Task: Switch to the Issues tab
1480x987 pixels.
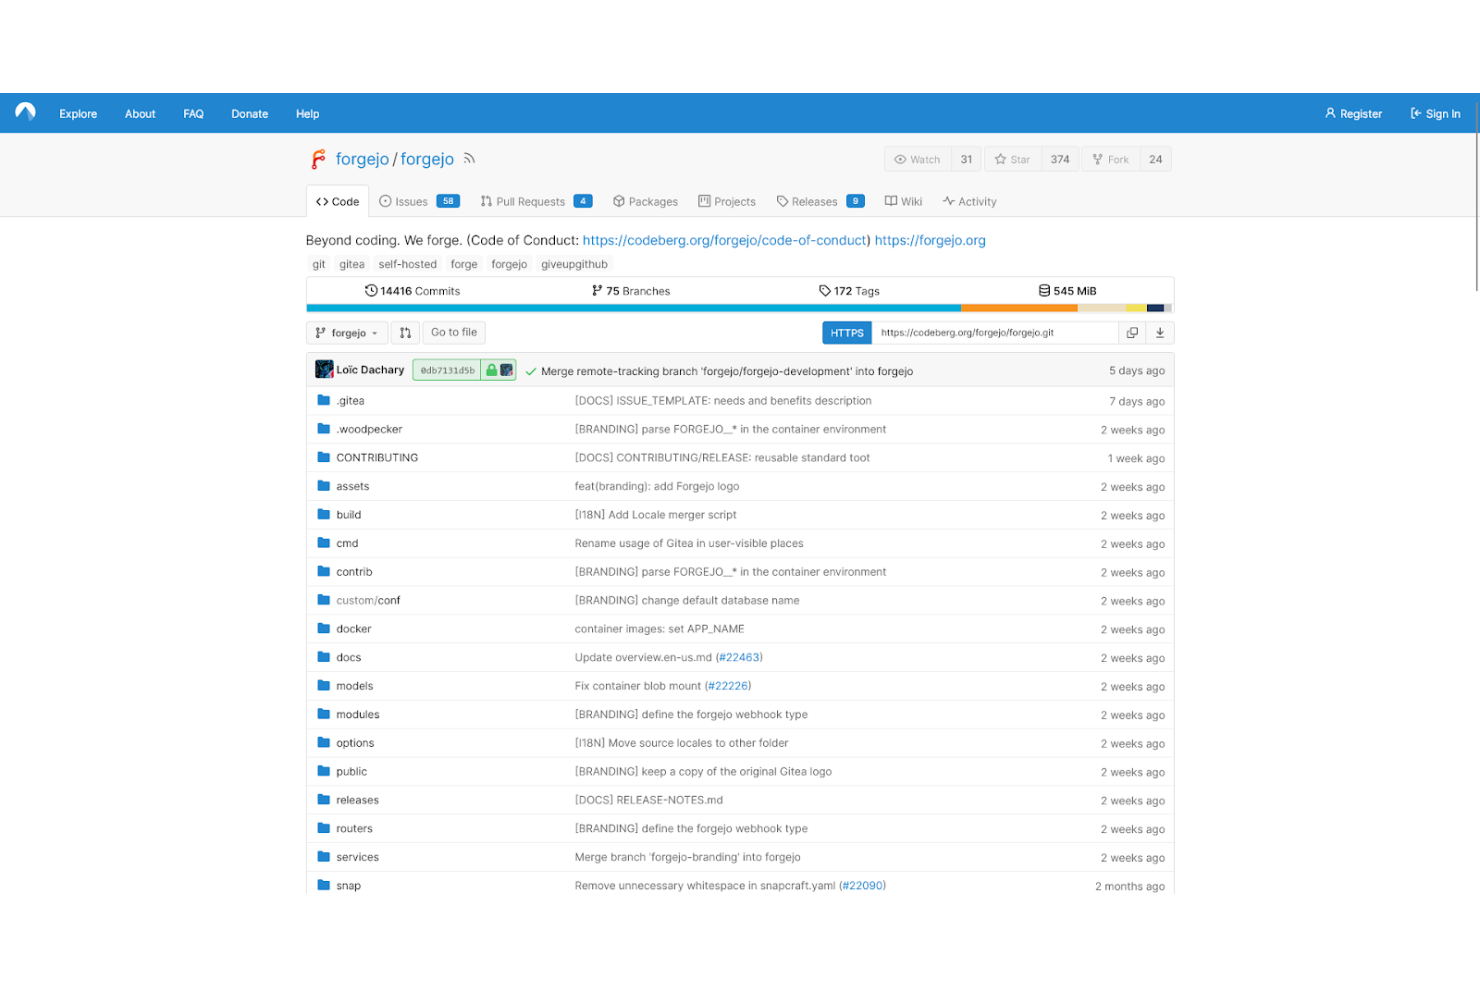Action: click(x=411, y=200)
